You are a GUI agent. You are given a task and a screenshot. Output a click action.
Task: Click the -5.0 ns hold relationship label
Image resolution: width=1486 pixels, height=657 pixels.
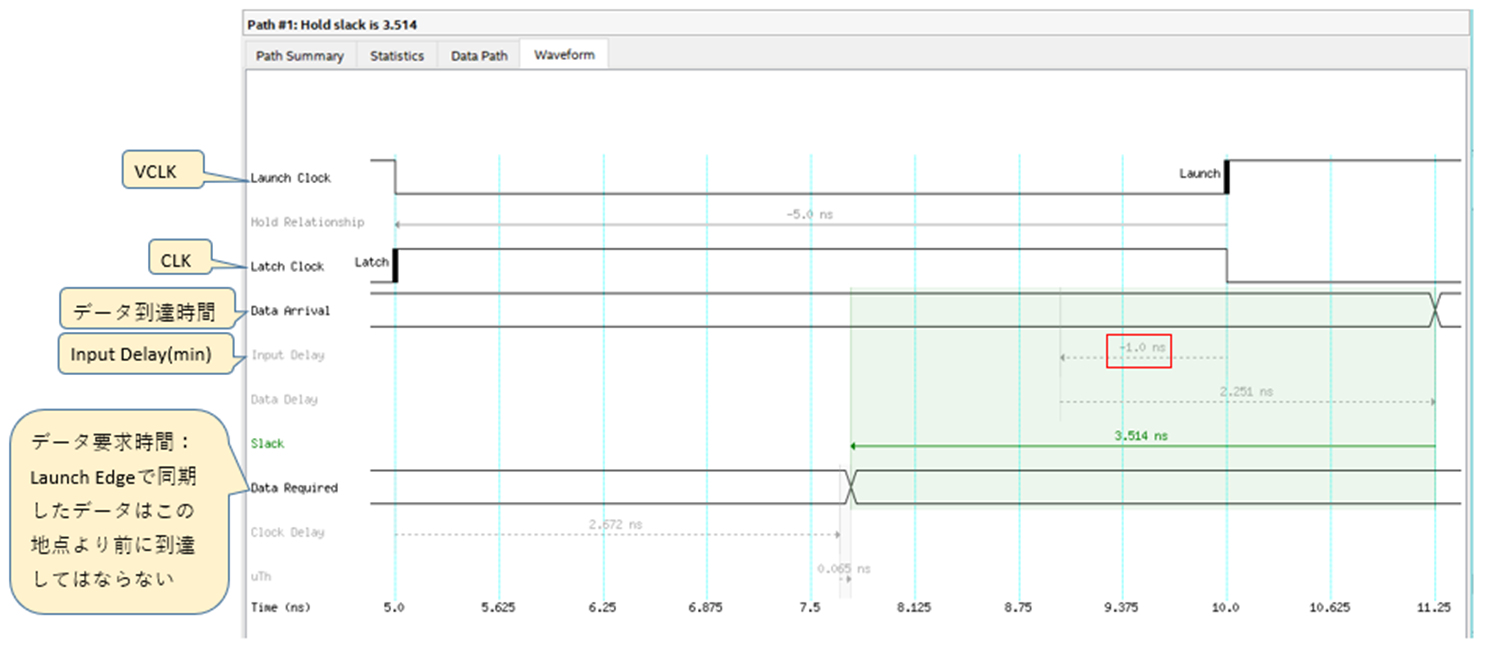[x=810, y=214]
